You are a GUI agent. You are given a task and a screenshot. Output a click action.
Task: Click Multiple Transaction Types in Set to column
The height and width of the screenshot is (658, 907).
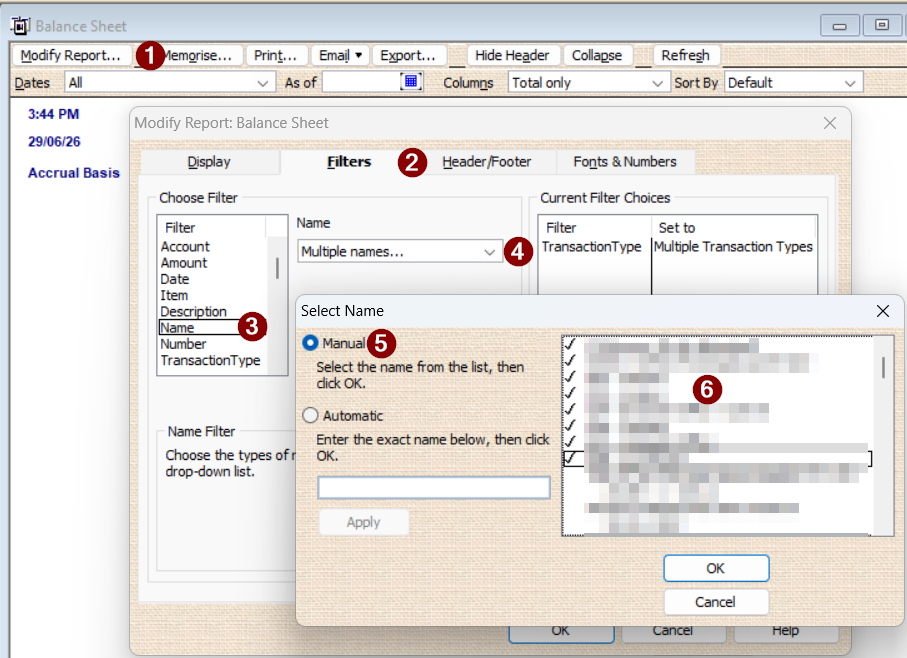(x=733, y=247)
